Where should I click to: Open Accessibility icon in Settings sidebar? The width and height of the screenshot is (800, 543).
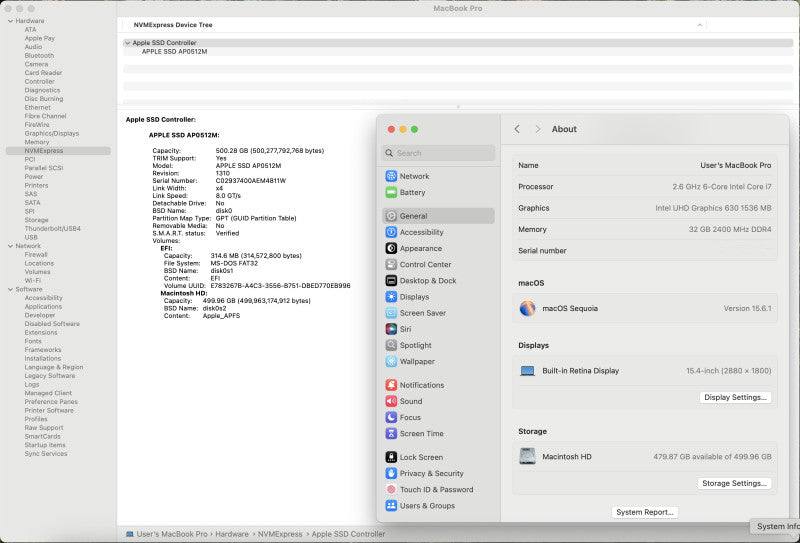(x=391, y=232)
